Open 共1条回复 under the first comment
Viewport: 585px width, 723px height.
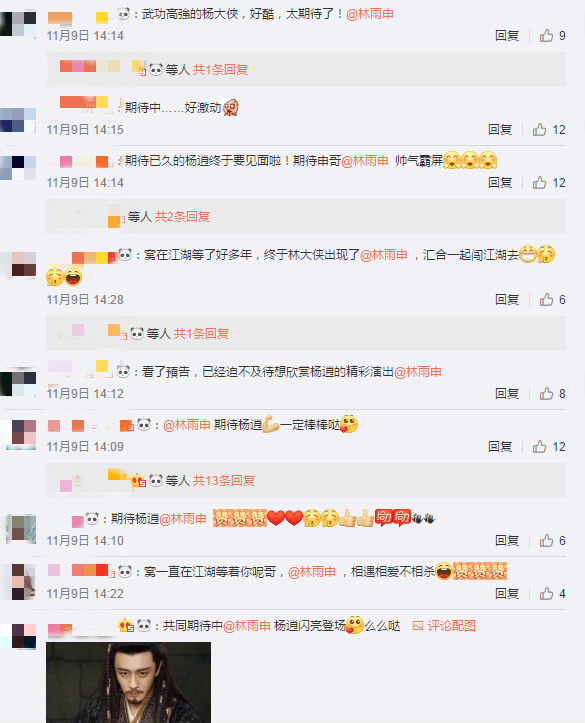[x=220, y=70]
